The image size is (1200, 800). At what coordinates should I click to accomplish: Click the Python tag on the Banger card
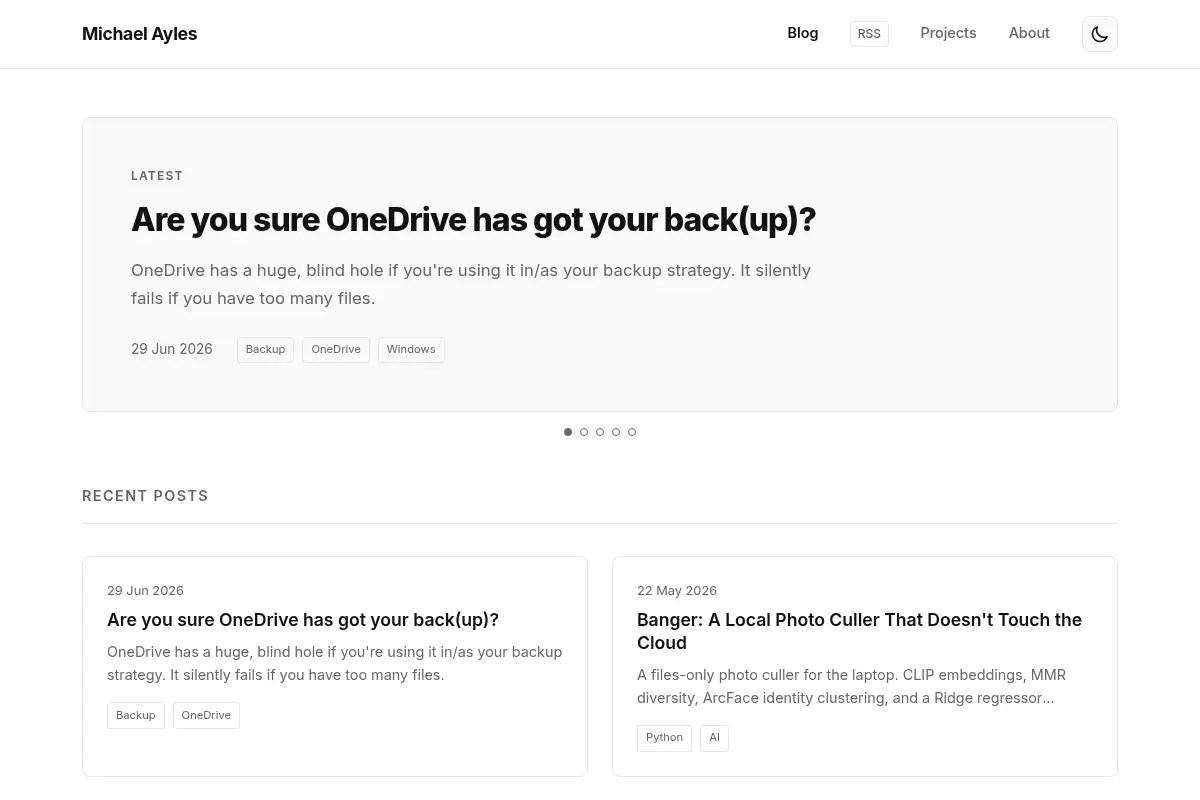click(x=664, y=738)
